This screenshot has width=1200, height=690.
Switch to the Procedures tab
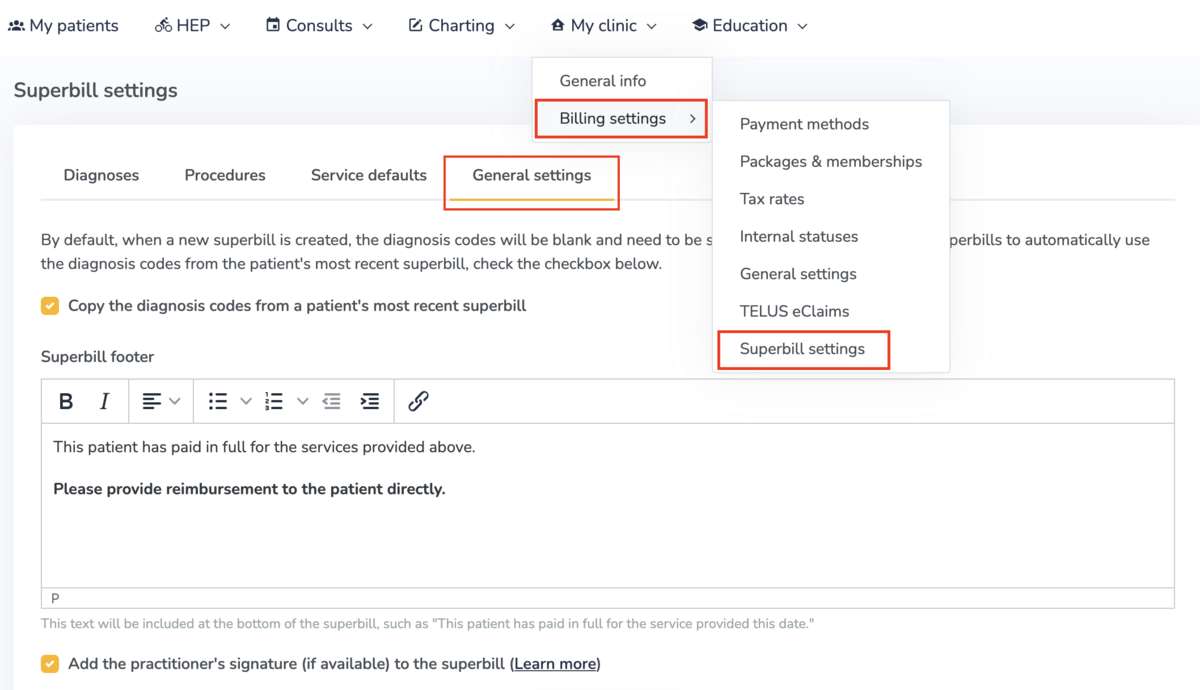click(225, 175)
